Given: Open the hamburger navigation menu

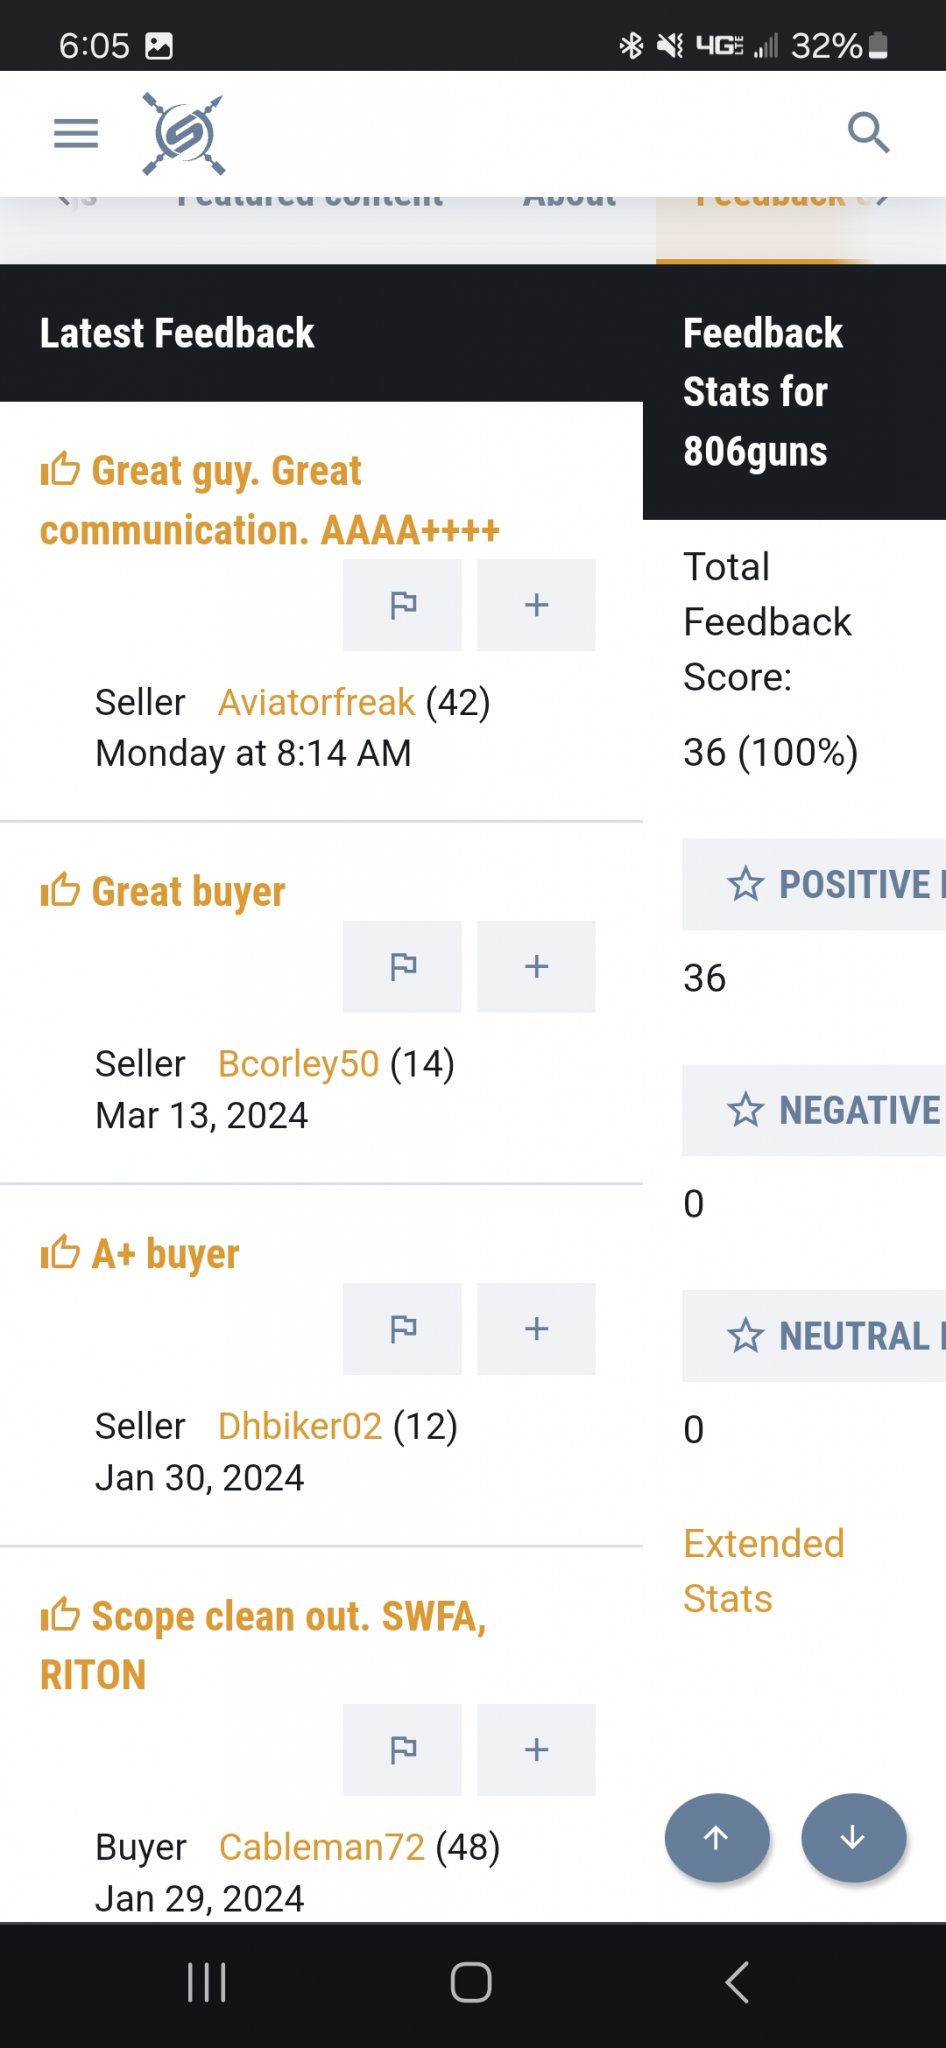Looking at the screenshot, I should coord(76,133).
